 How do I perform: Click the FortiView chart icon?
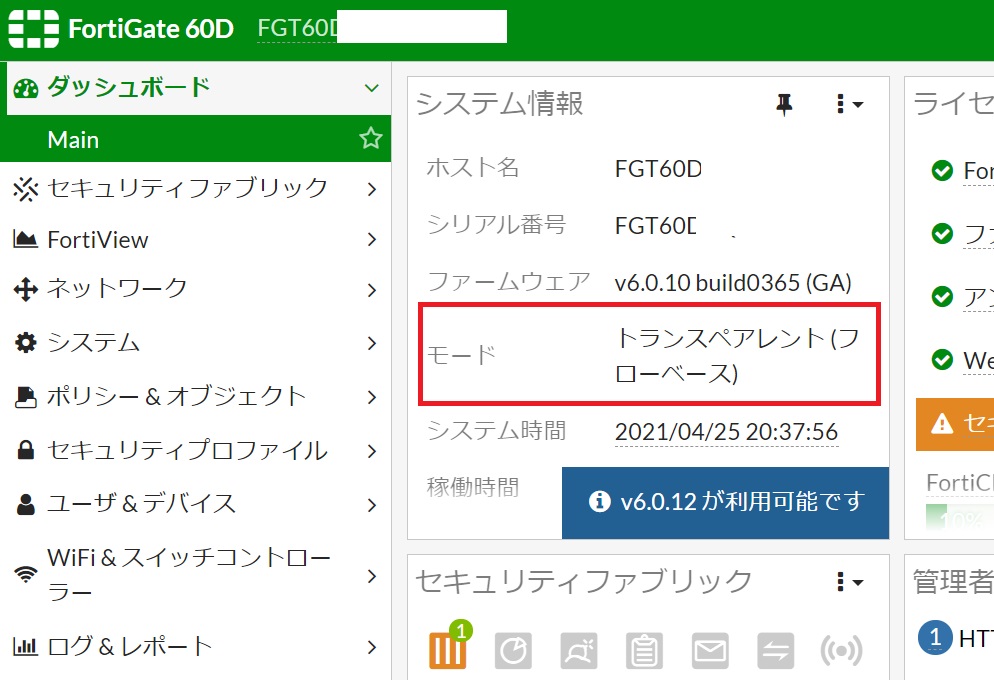point(25,240)
